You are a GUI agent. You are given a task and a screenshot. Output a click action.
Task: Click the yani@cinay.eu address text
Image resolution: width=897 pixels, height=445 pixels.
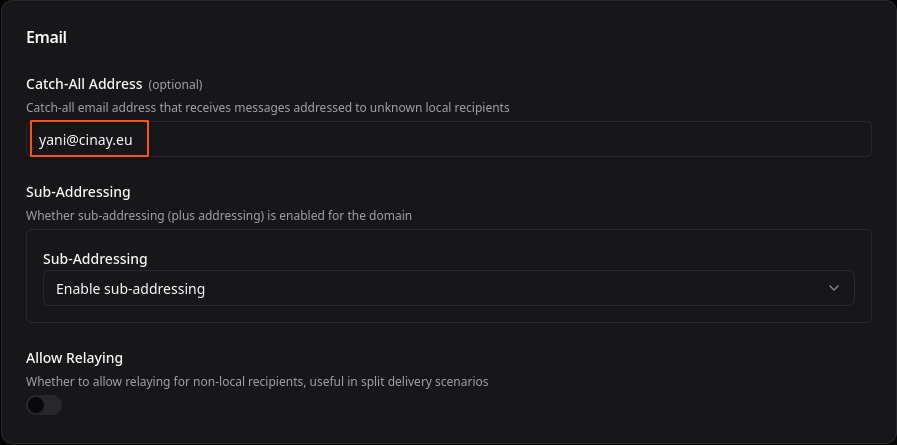click(86, 139)
